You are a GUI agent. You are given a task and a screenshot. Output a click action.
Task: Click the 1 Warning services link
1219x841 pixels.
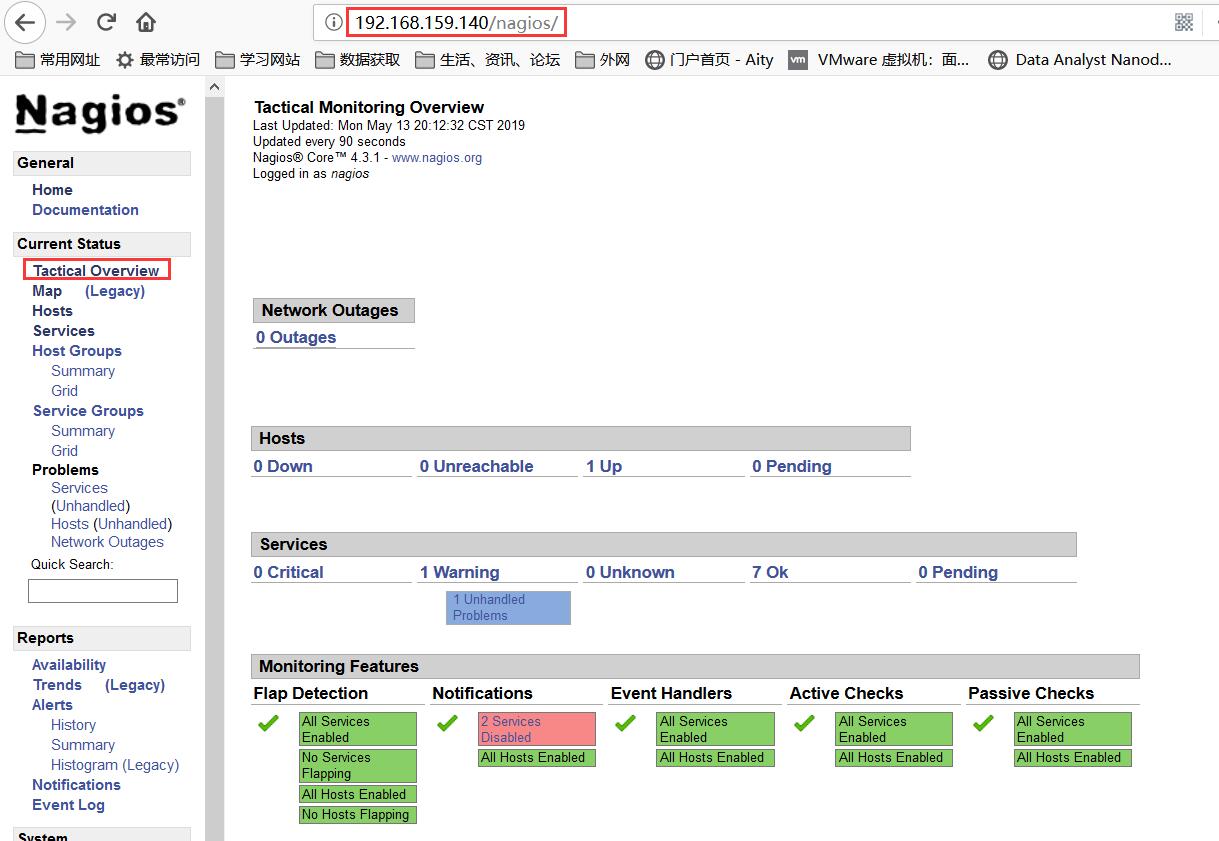pos(459,573)
